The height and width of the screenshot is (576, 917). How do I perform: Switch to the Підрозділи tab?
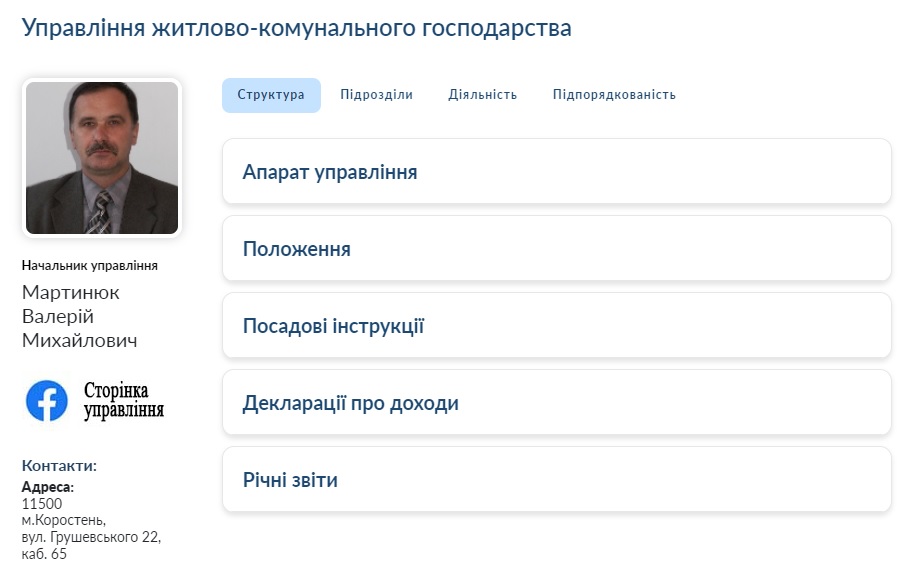click(x=377, y=95)
